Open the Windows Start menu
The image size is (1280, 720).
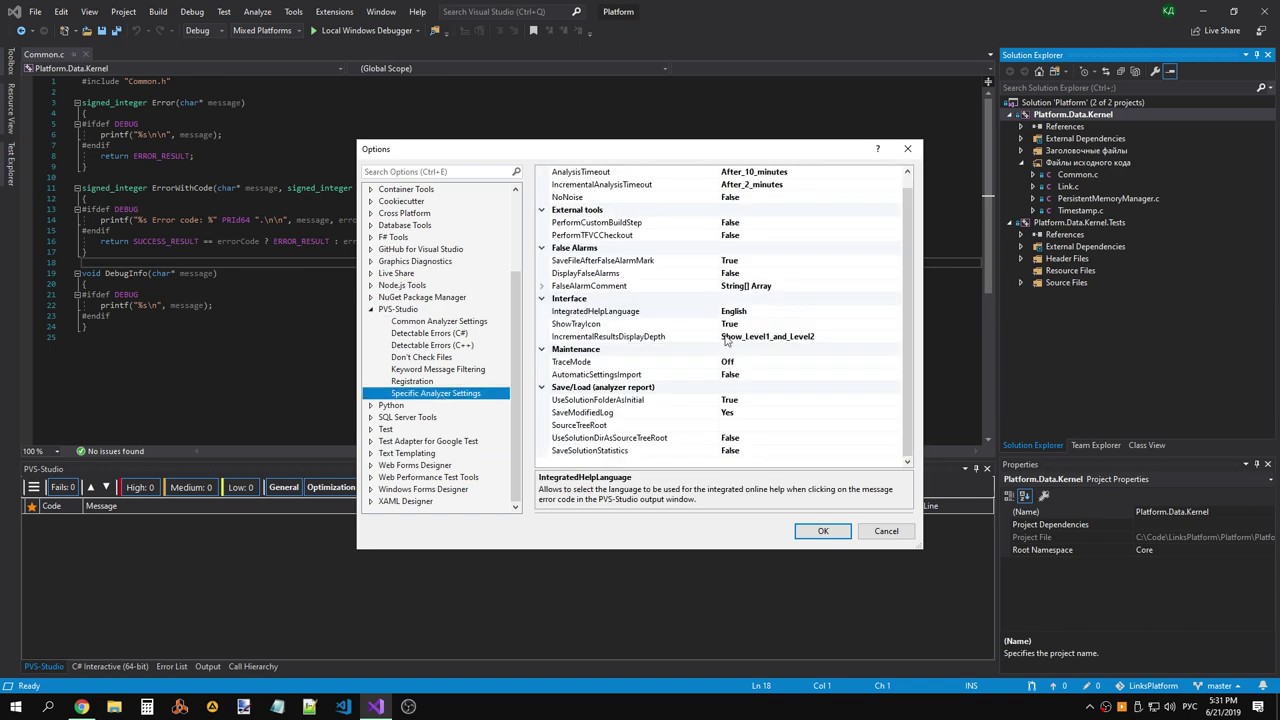[15, 707]
